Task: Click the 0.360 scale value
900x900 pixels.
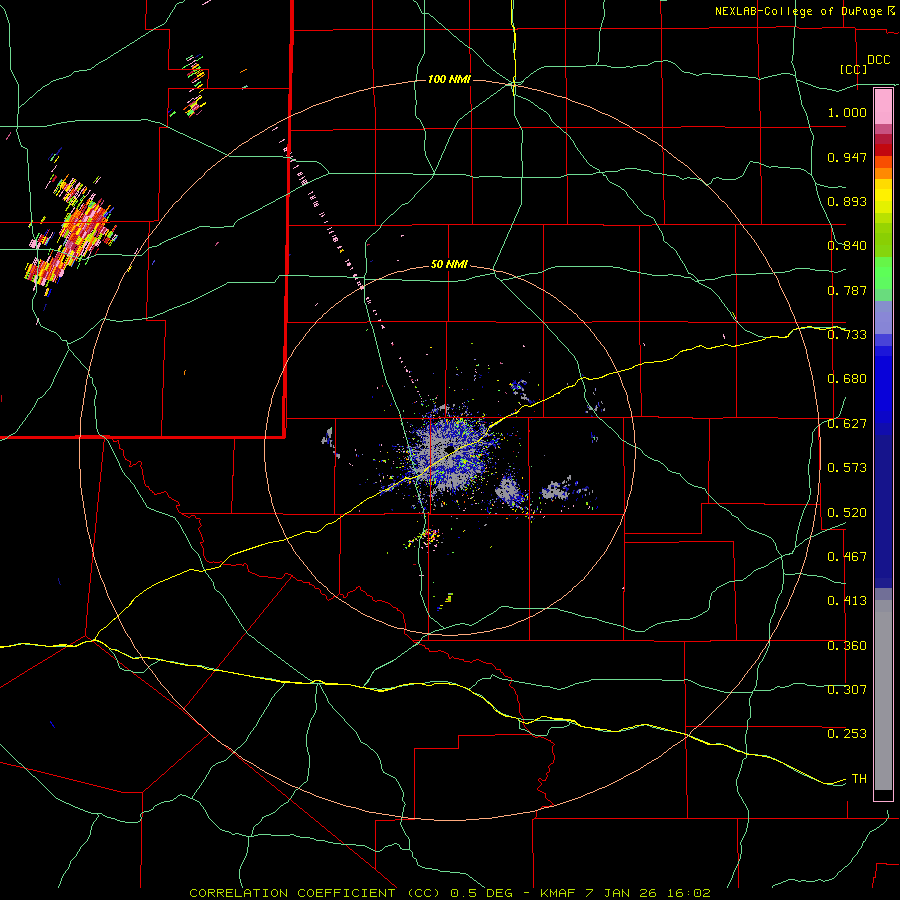Action: tap(847, 646)
